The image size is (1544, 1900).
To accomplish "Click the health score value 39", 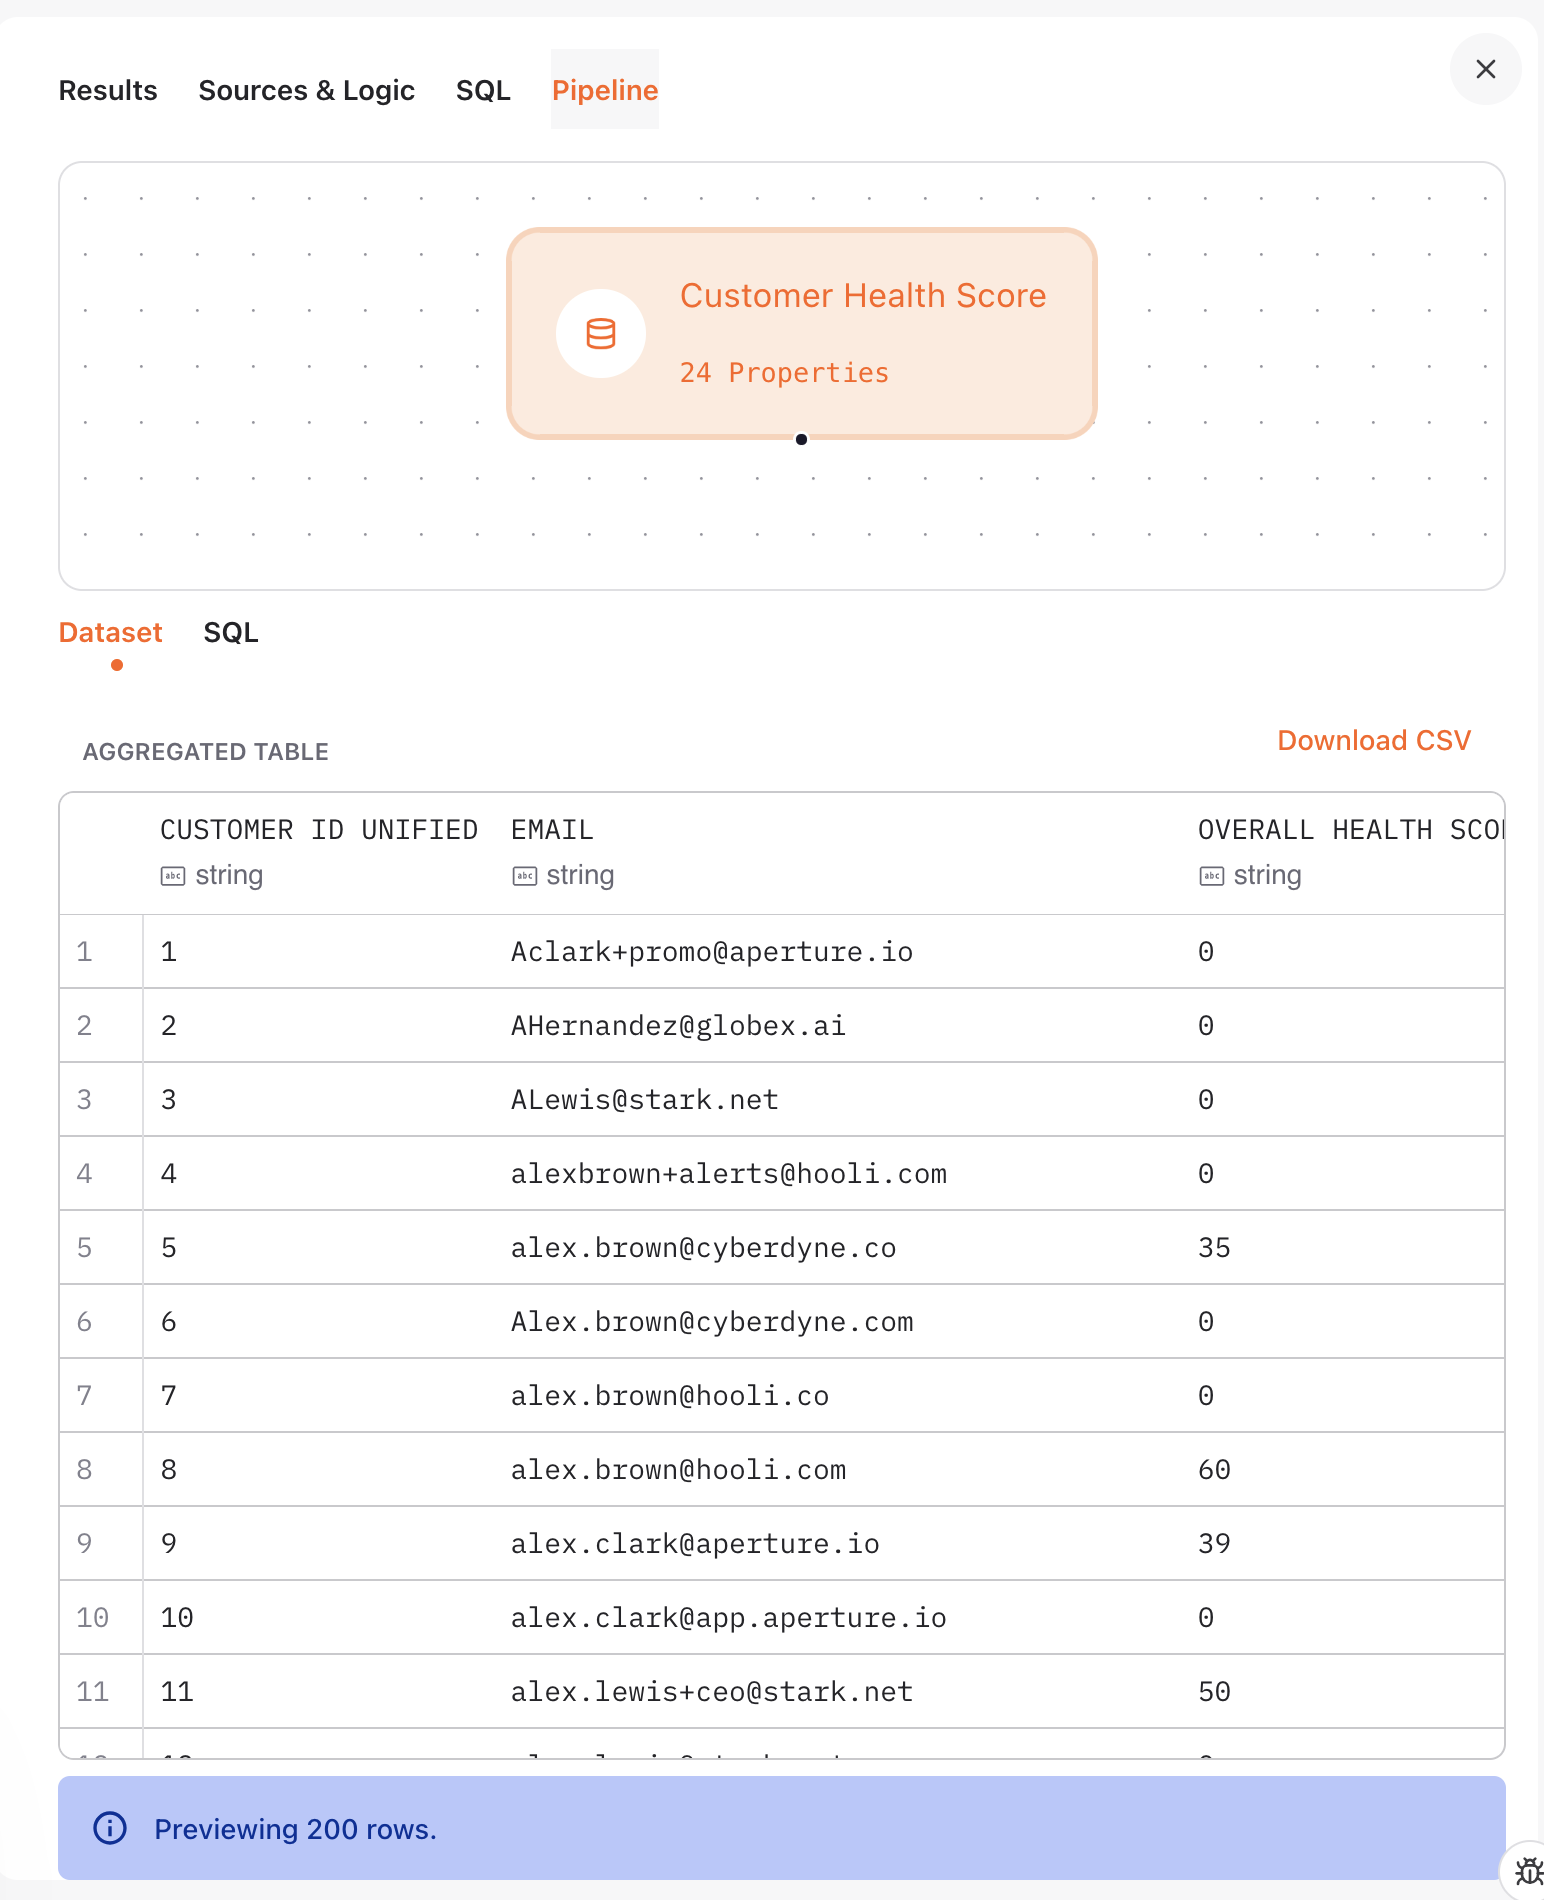I will (x=1214, y=1543).
